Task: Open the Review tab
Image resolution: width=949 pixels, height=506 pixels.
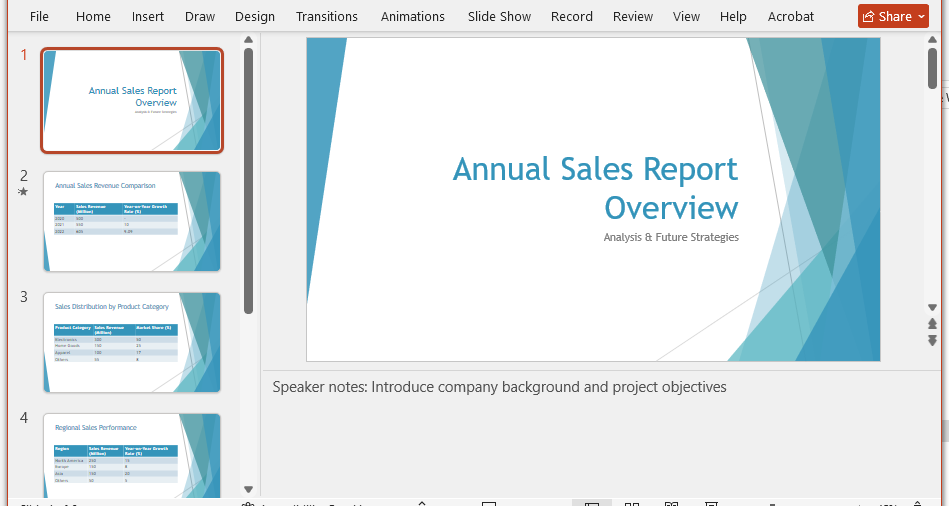Action: 632,16
